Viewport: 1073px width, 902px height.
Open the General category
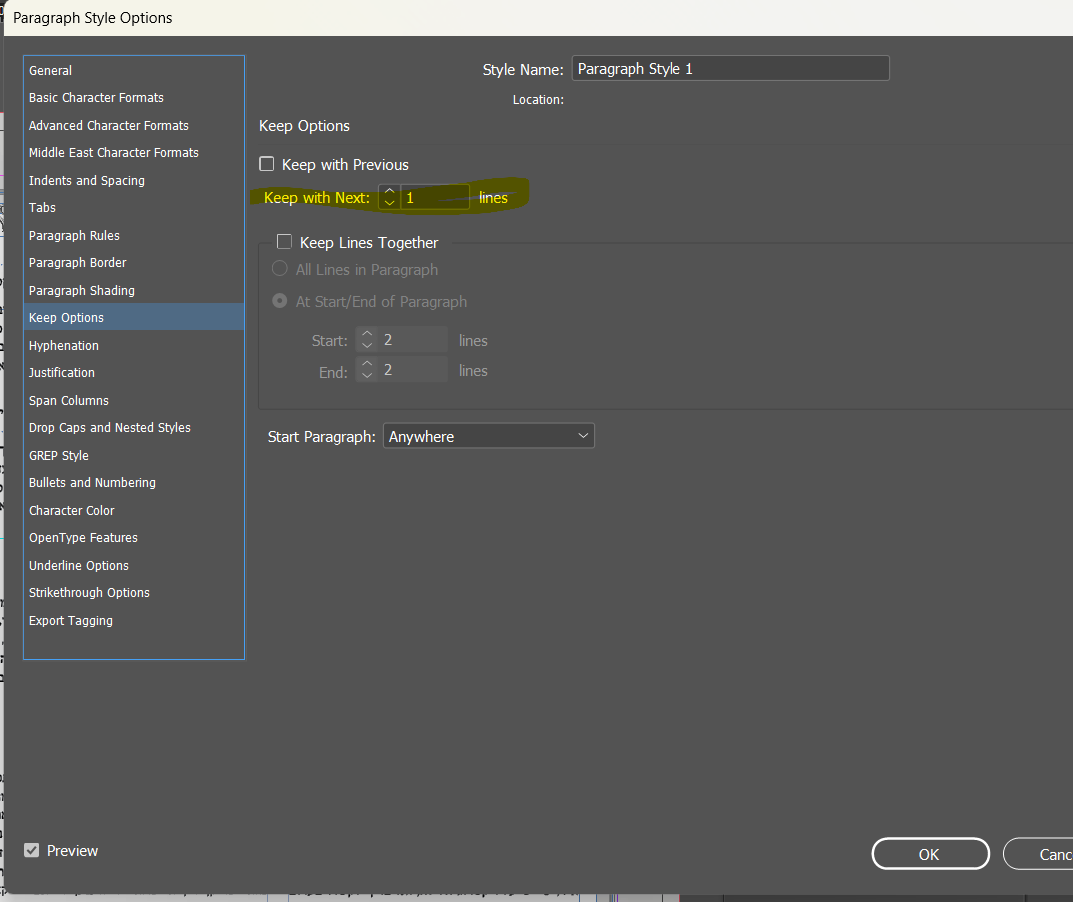(133, 70)
